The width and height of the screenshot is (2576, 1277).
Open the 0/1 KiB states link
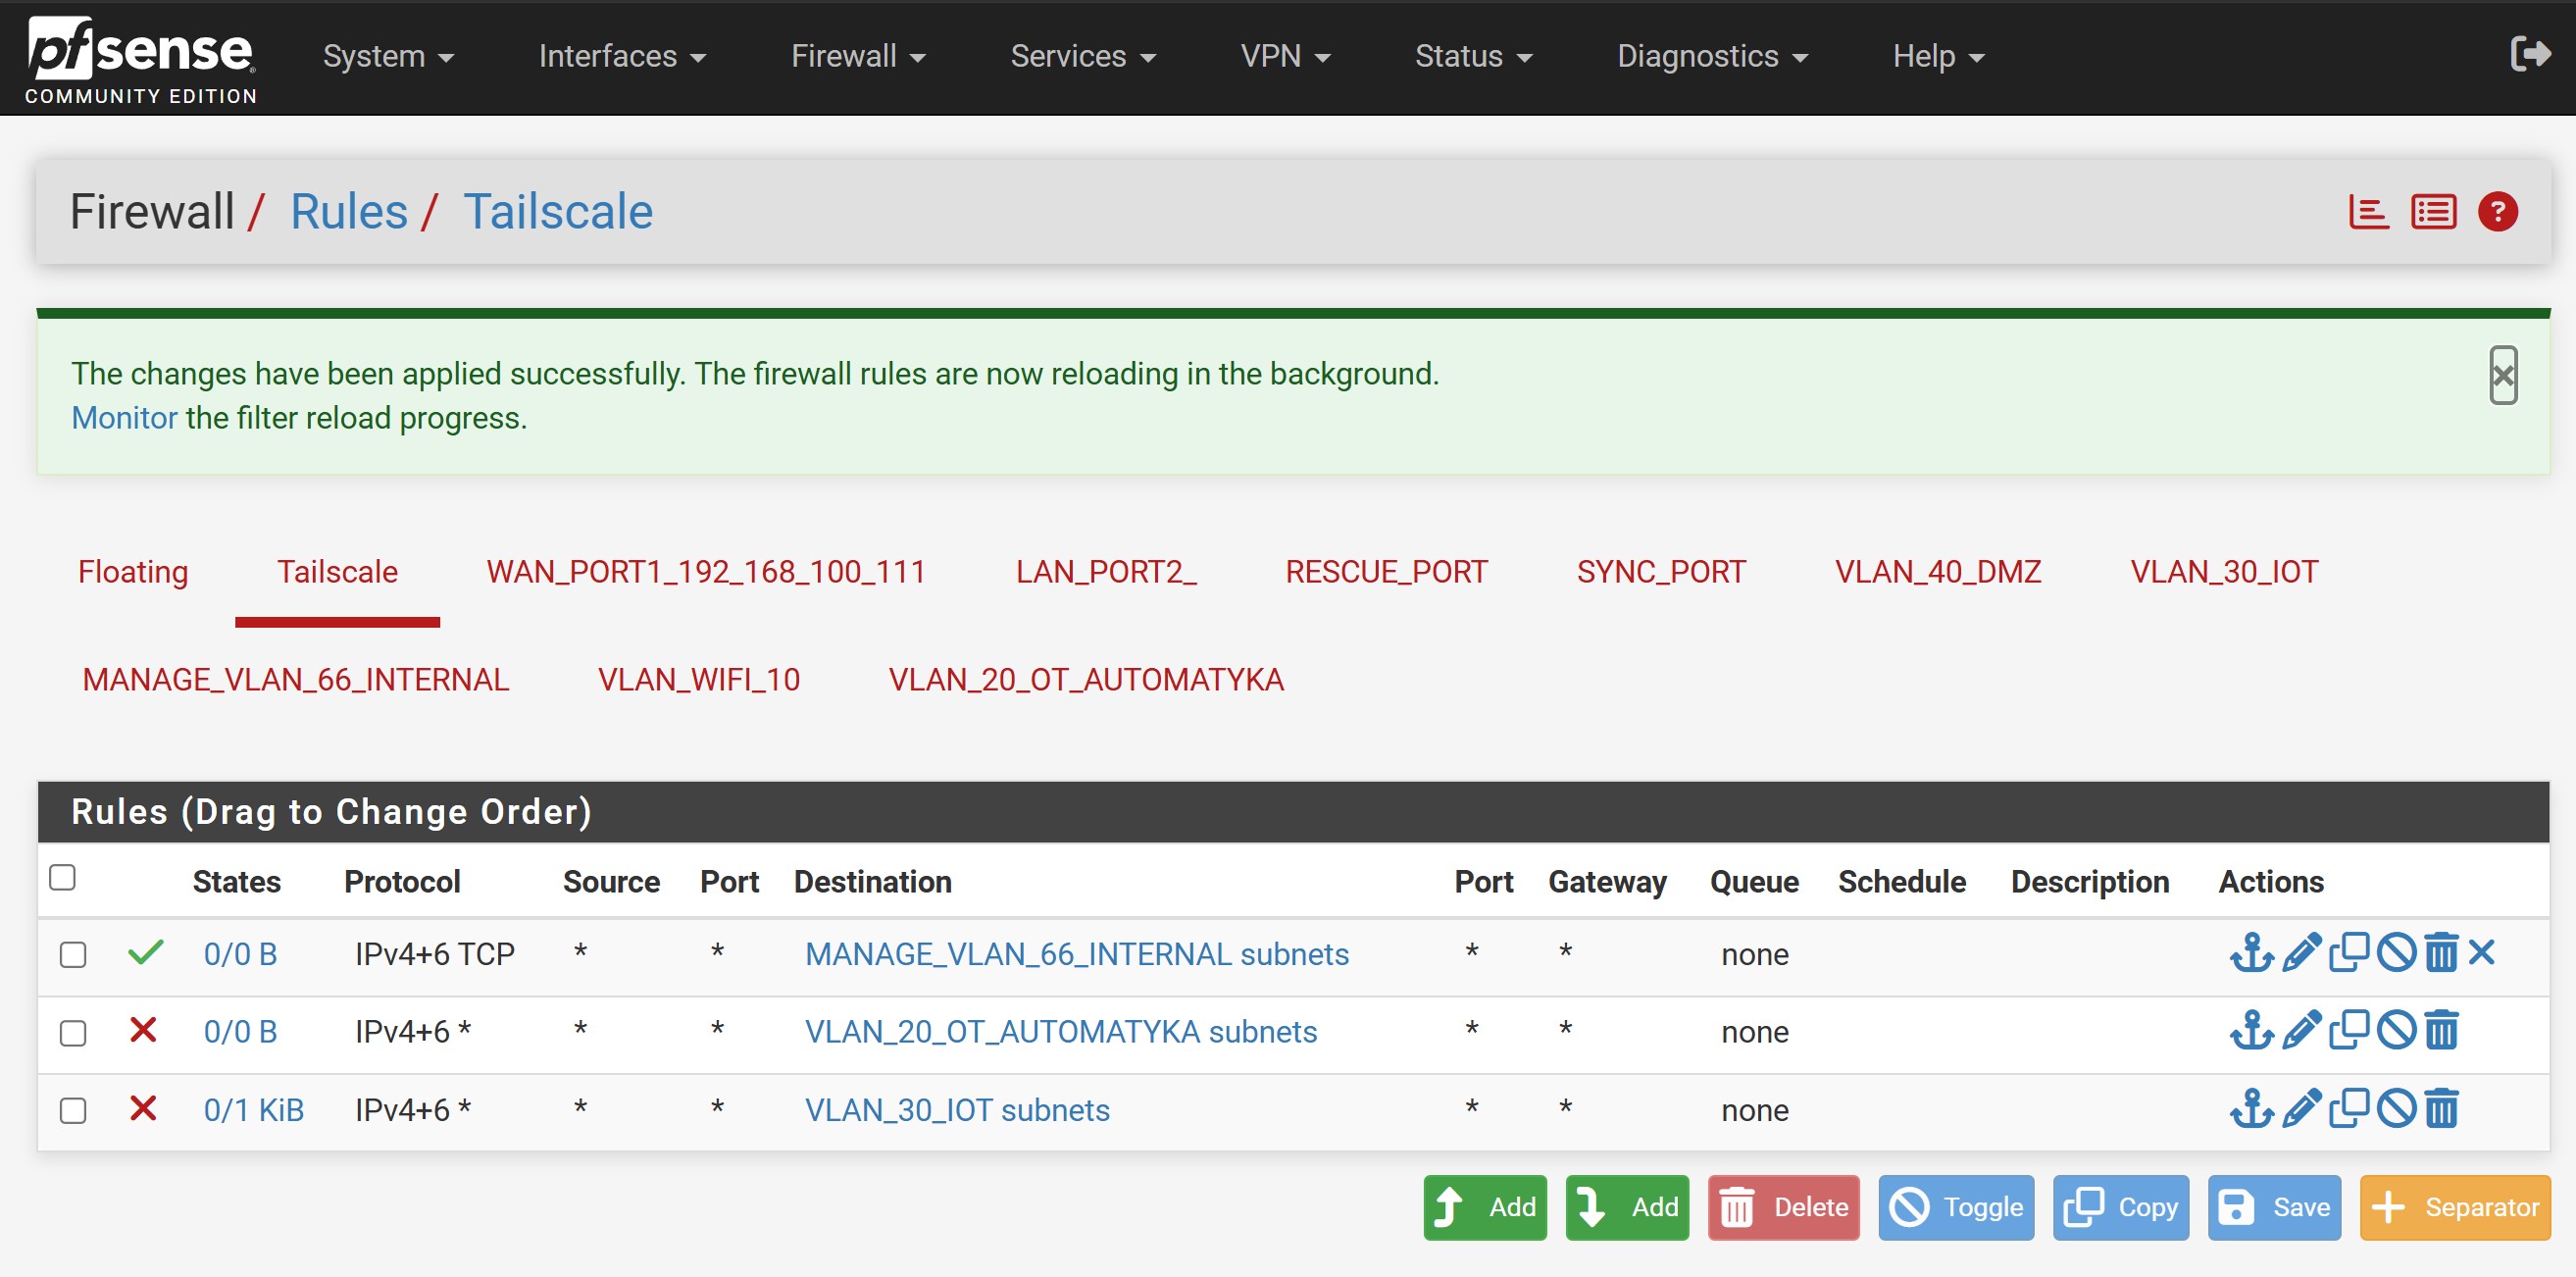pyautogui.click(x=253, y=1109)
